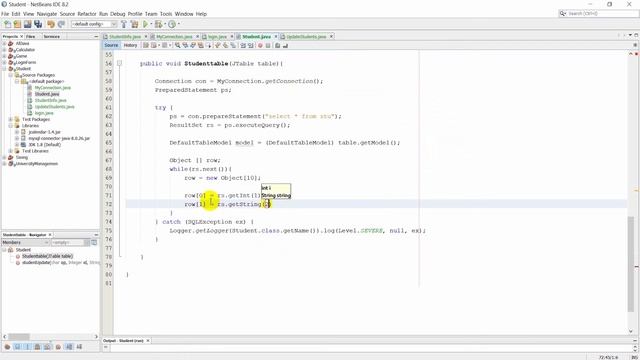Minimize the Projects panel
640x360 pixels.
point(96,36)
